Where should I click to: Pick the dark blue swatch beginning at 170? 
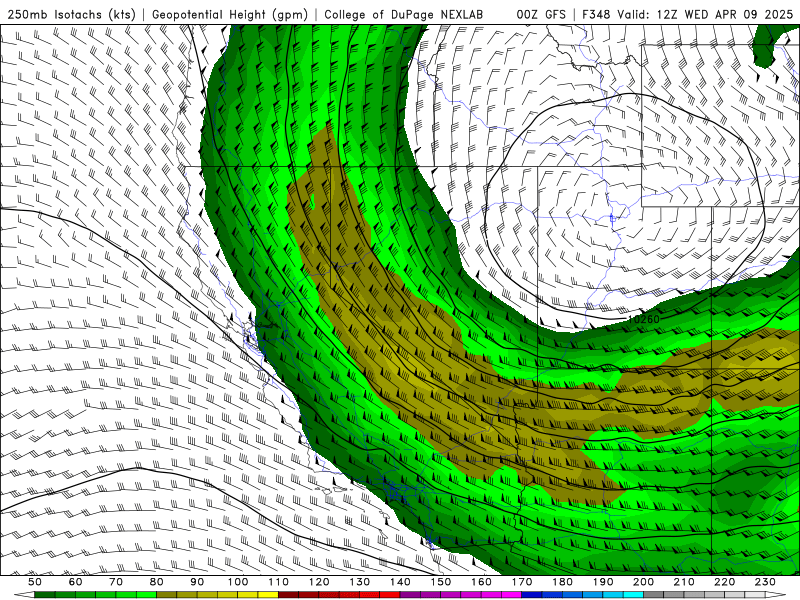click(532, 595)
